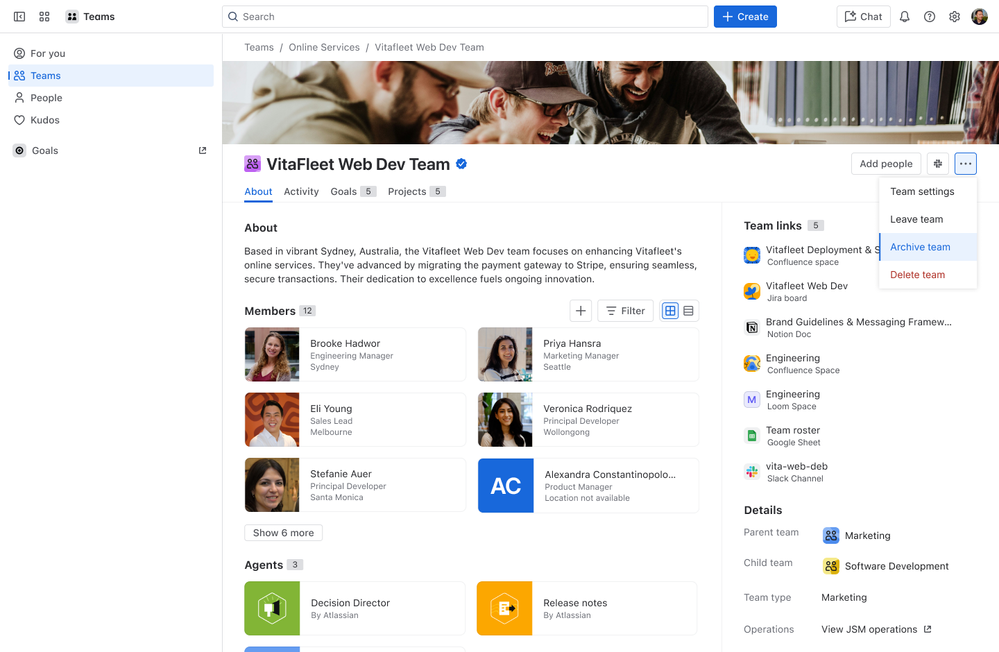Screen dimensions: 999x652
Task: Click the Teams logo in the header
Action: pos(72,17)
